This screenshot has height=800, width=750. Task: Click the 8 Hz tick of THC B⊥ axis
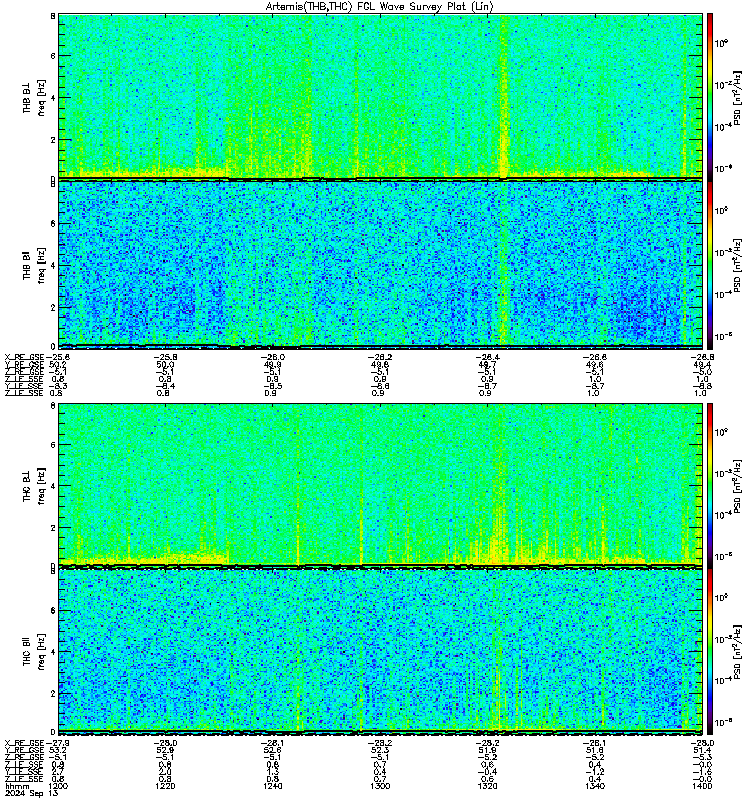coord(53,406)
